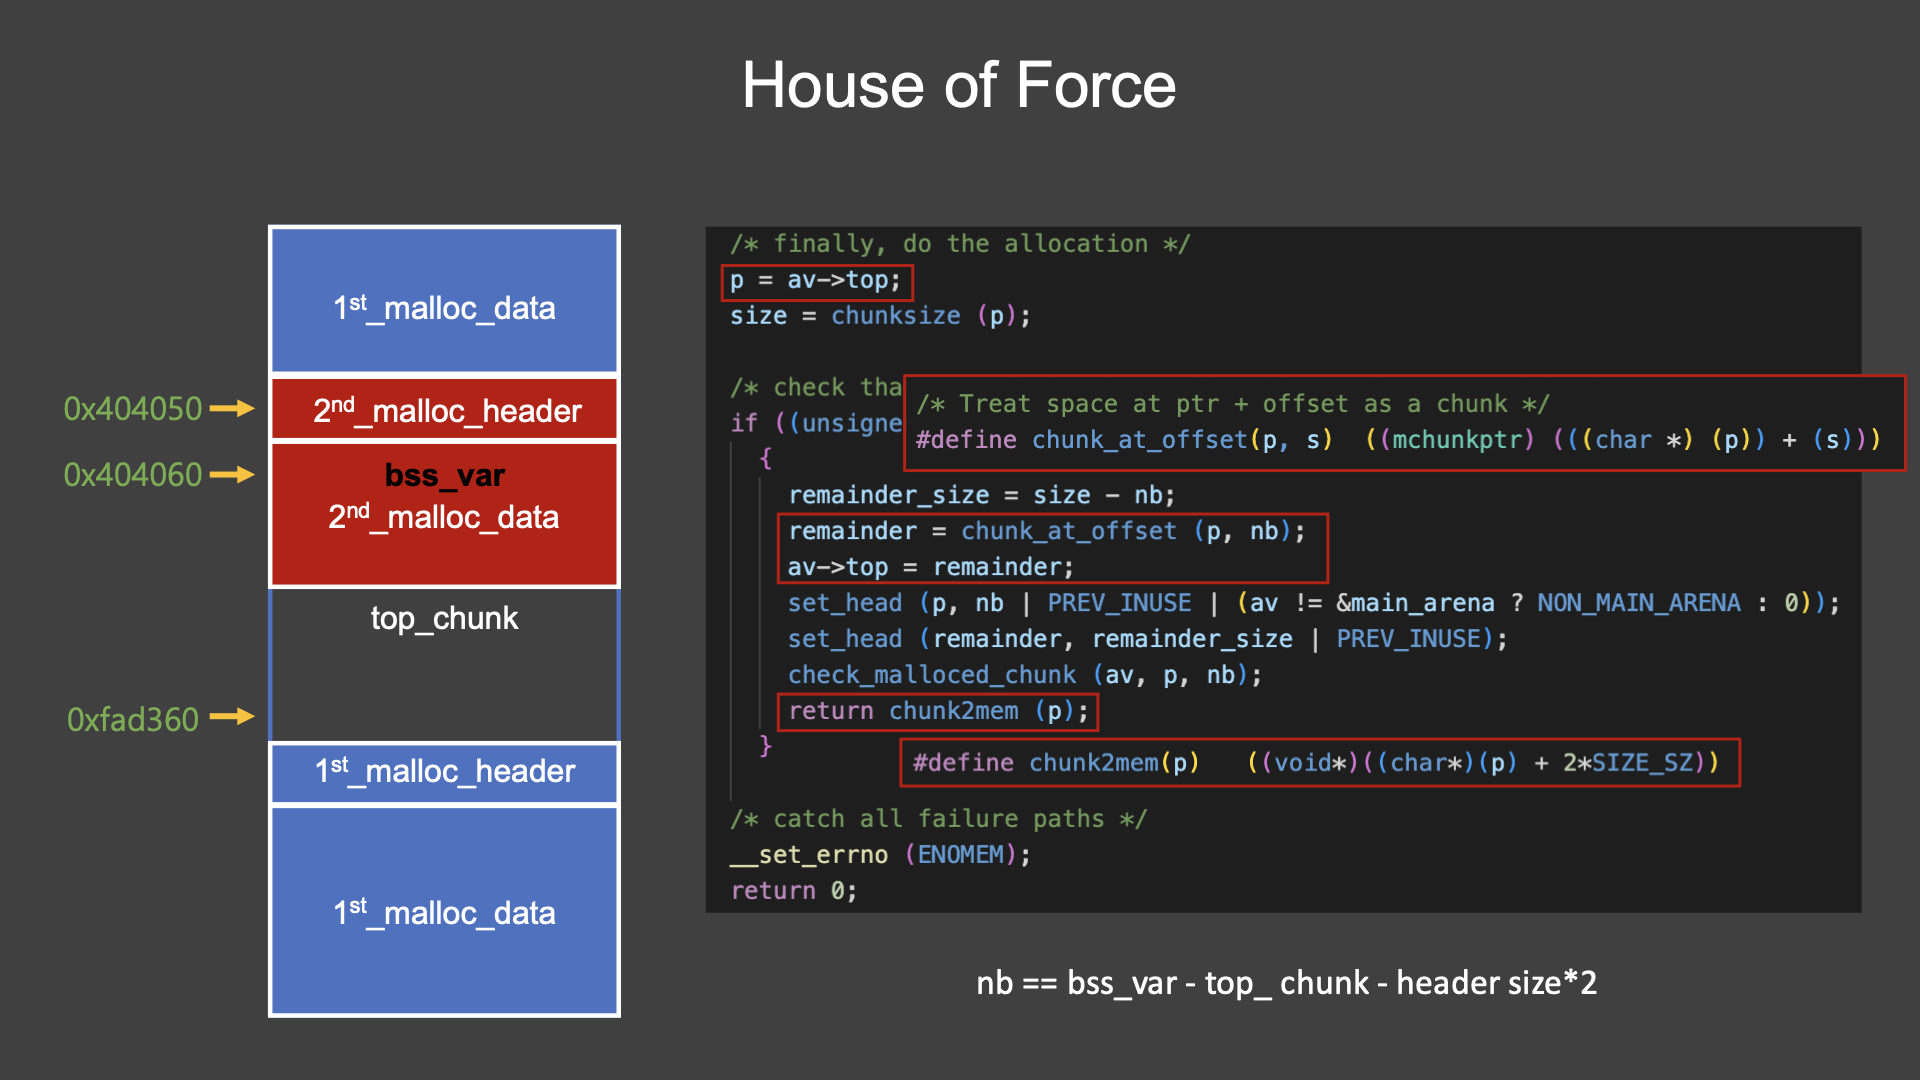The image size is (1920, 1080).
Task: Click the chunk2mem define box
Action: pyautogui.click(x=1318, y=763)
